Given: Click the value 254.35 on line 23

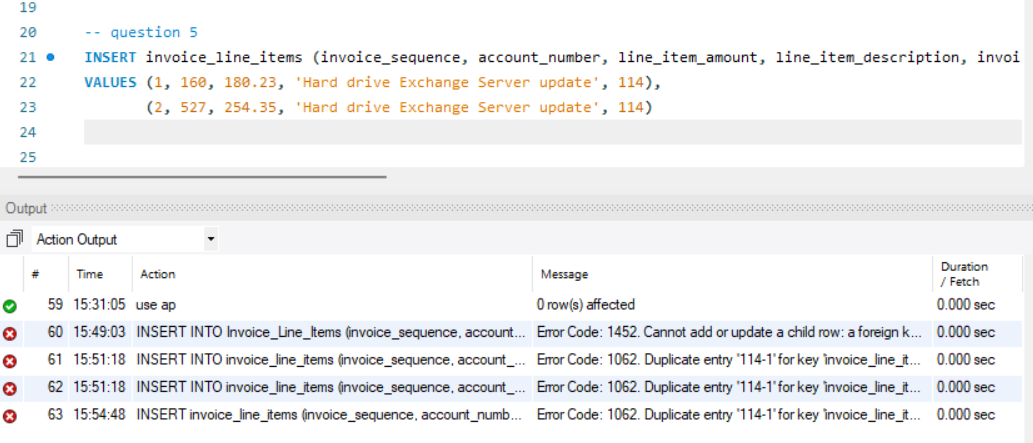Looking at the screenshot, I should tap(250, 107).
